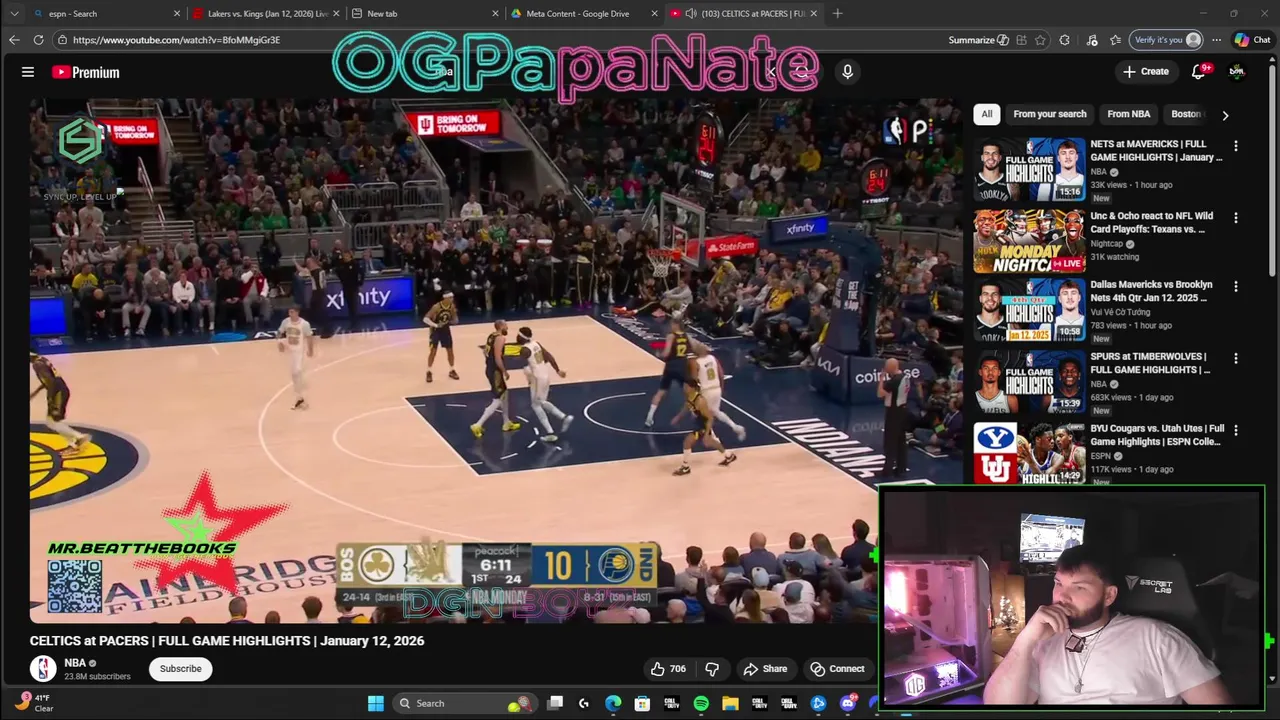This screenshot has width=1280, height=720.
Task: Click the Verify it's you profile button
Action: (x=1166, y=40)
